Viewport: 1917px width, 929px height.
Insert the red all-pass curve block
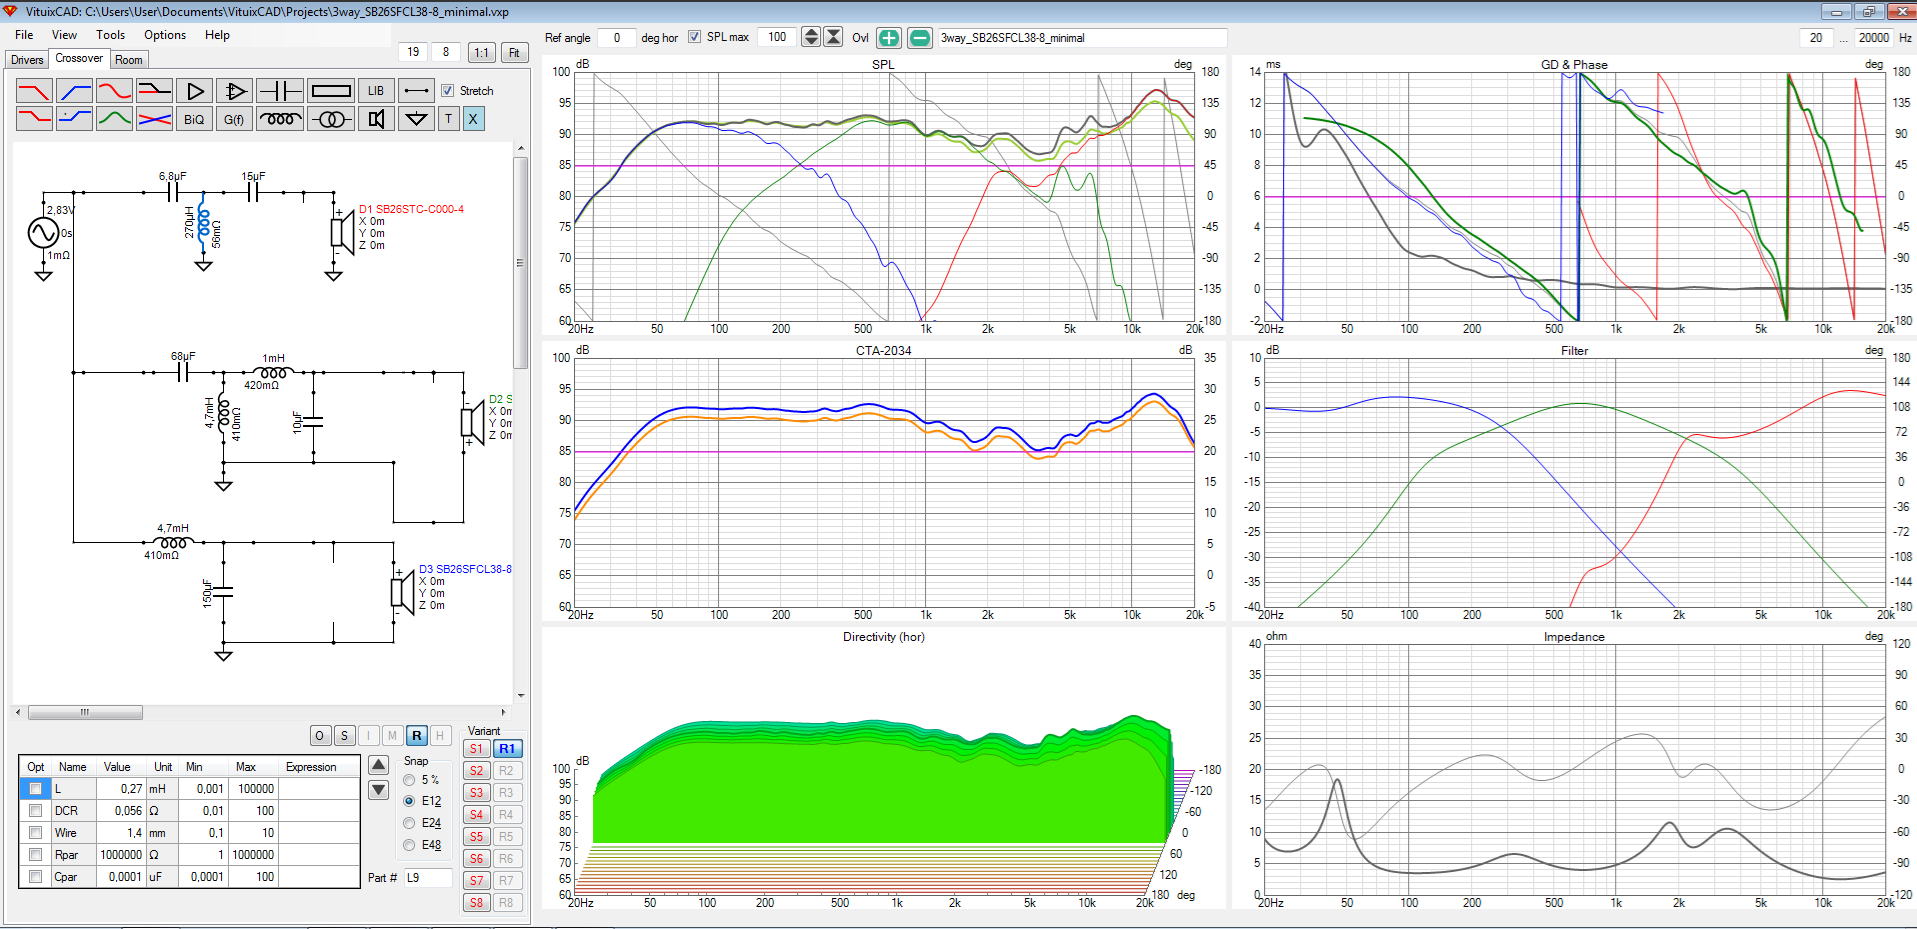click(x=114, y=91)
